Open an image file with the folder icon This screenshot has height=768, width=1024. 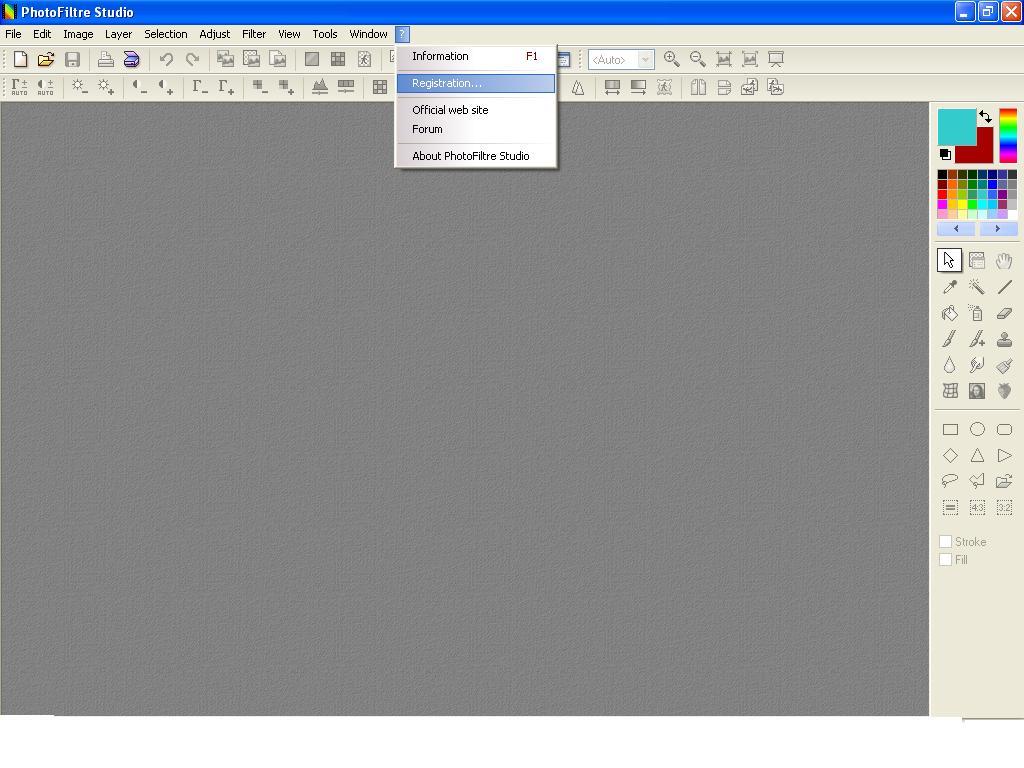(x=46, y=59)
